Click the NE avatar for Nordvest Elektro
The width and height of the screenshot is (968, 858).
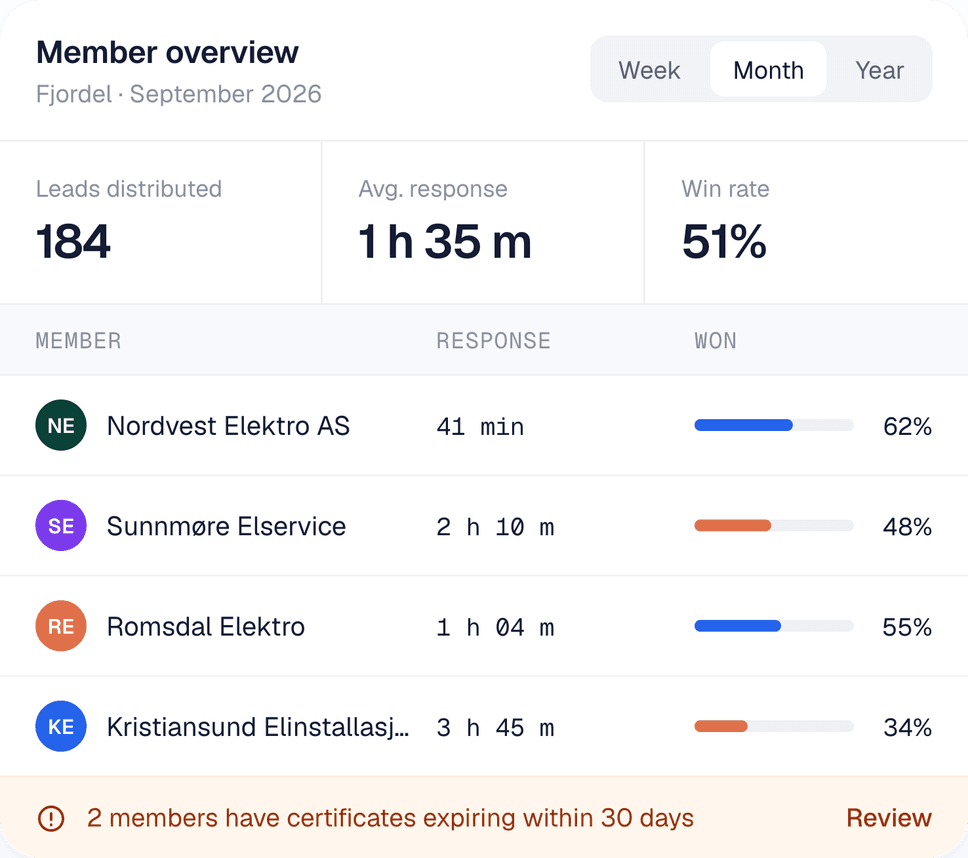coord(60,425)
